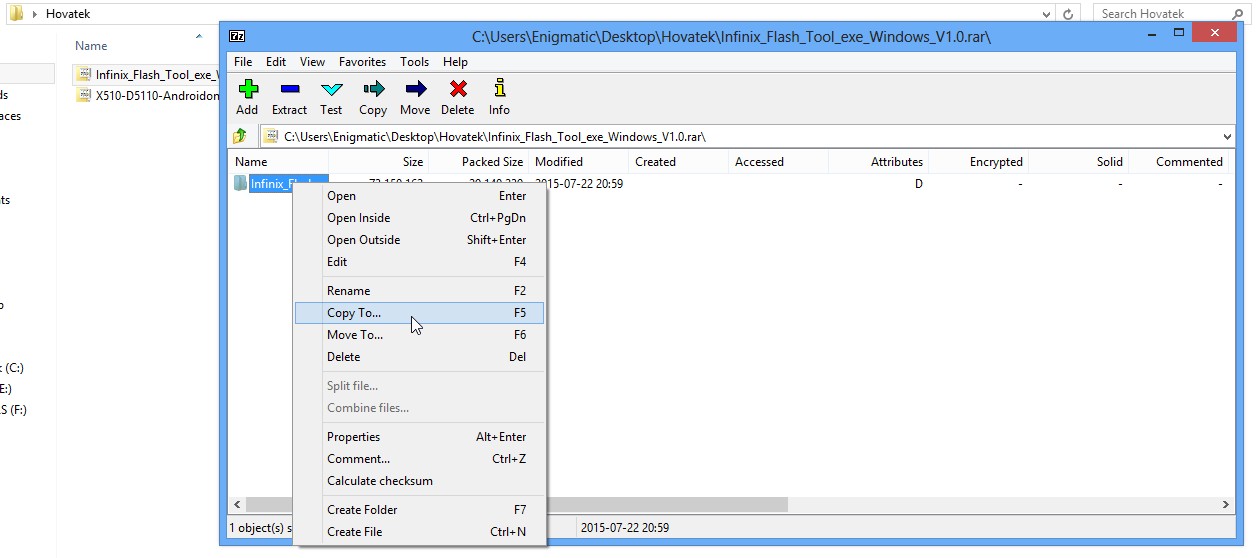Sort by the Name column header in 7-Zip
1258x558 pixels.
[278, 162]
